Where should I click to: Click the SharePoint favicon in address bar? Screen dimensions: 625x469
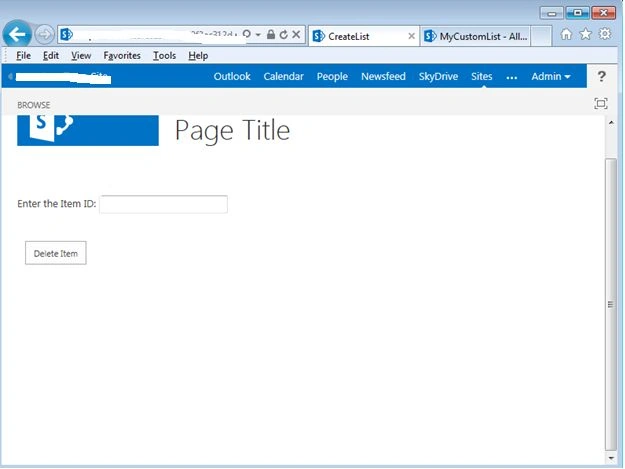(67, 35)
